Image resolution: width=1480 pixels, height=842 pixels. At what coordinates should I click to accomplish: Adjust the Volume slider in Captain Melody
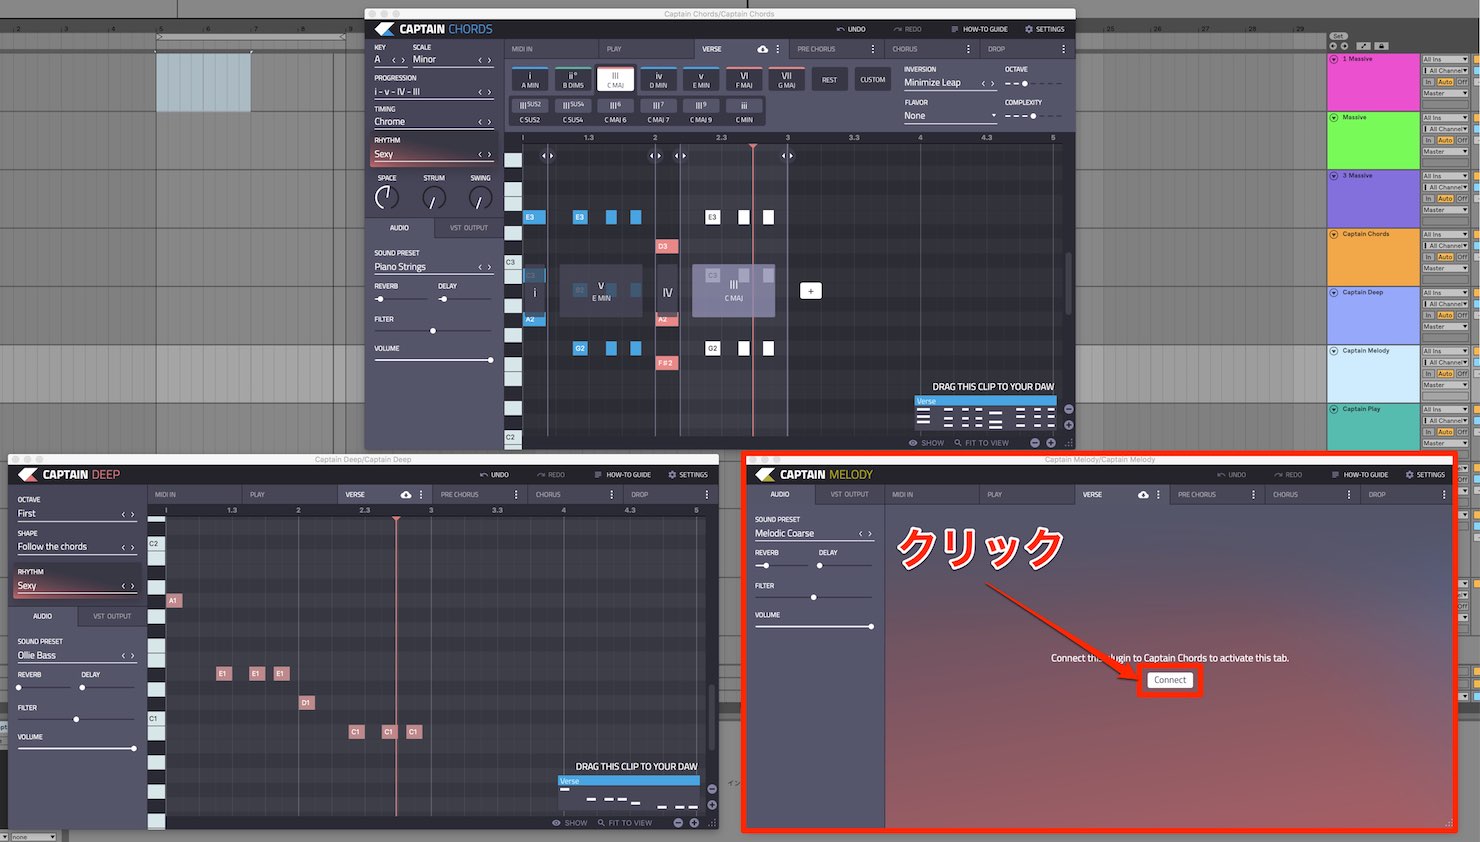click(x=814, y=626)
